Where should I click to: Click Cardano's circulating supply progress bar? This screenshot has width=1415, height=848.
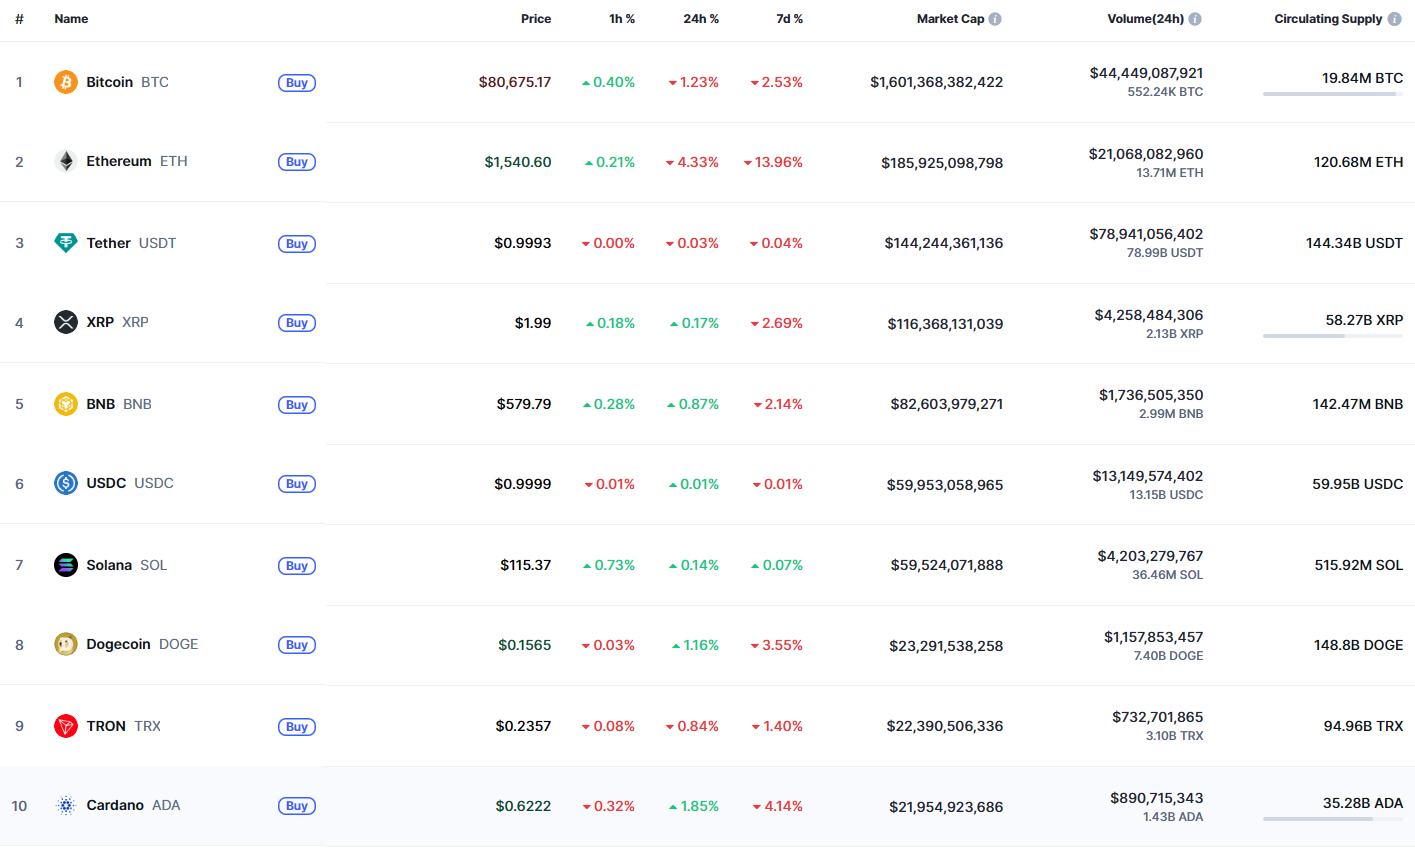point(1333,819)
